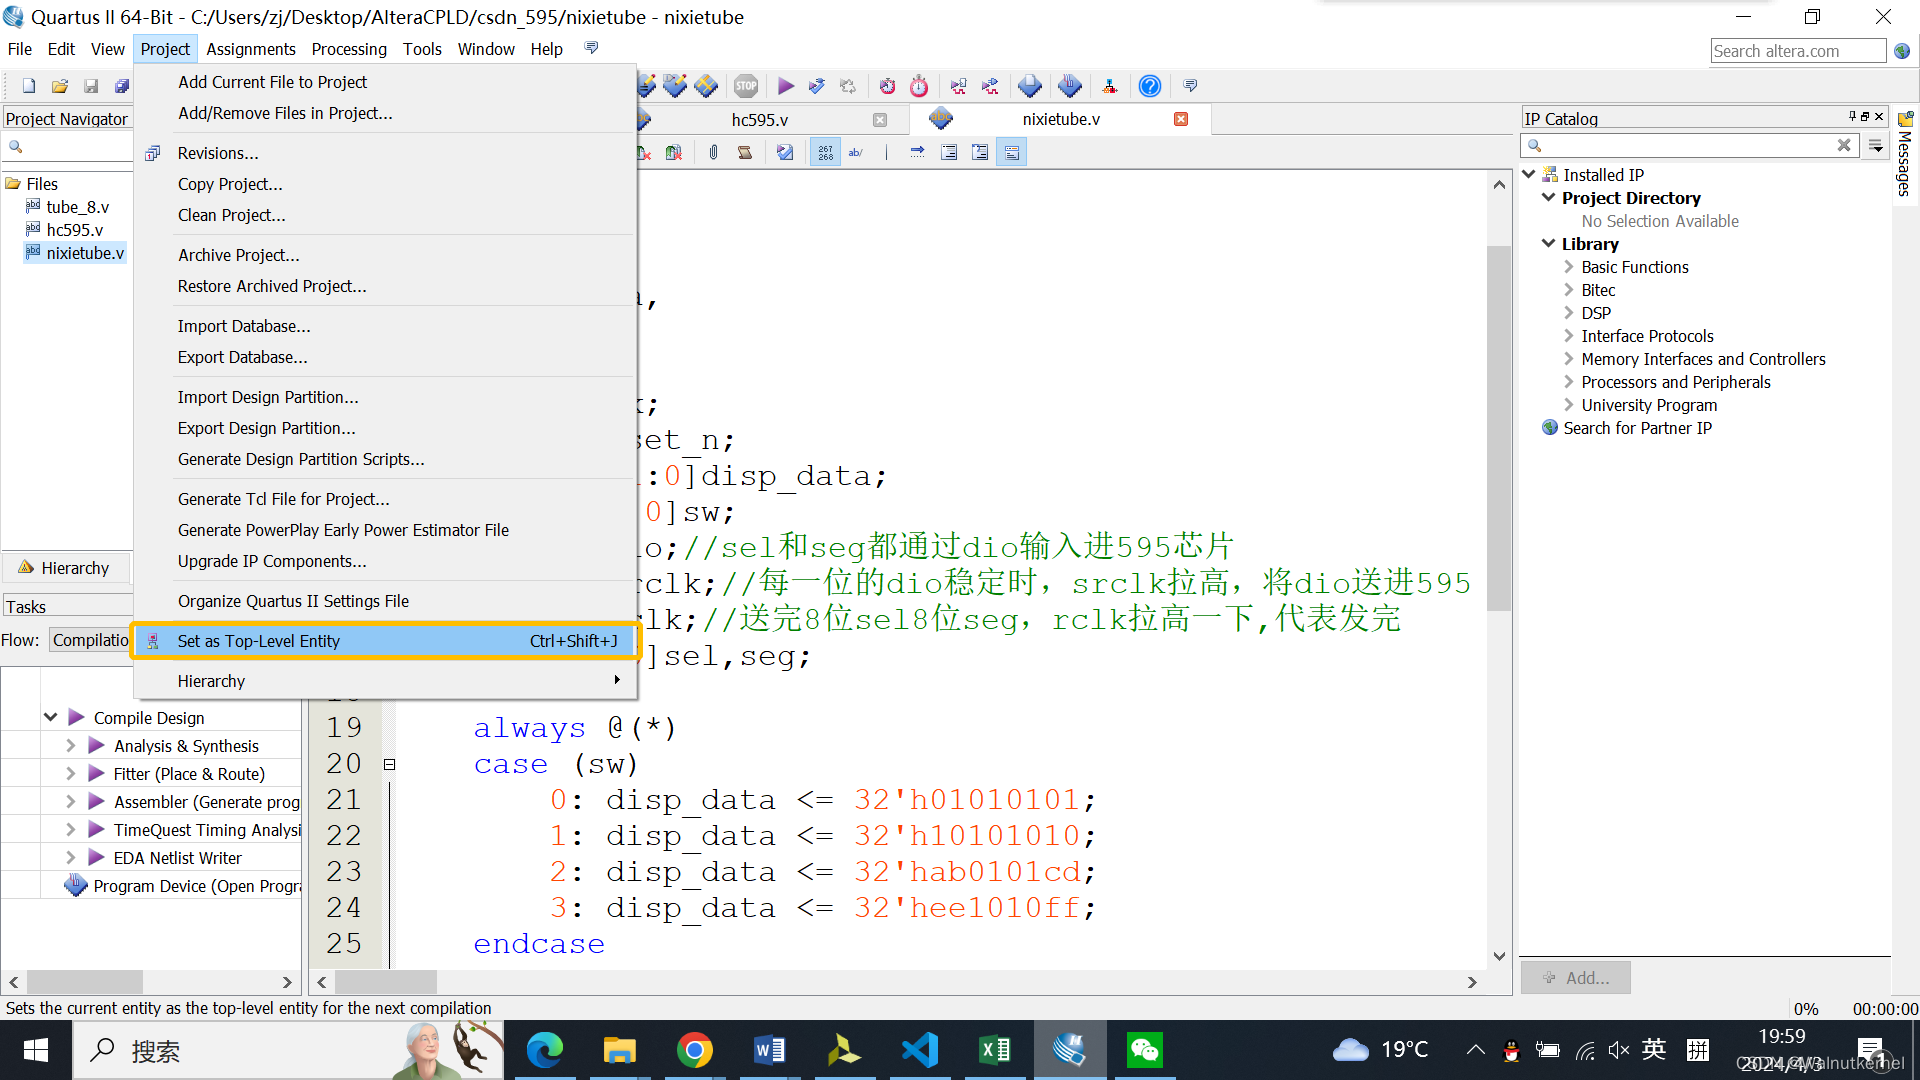Screen dimensions: 1920x1080
Task: Open the Hierarchy submenu arrow
Action: pos(617,680)
